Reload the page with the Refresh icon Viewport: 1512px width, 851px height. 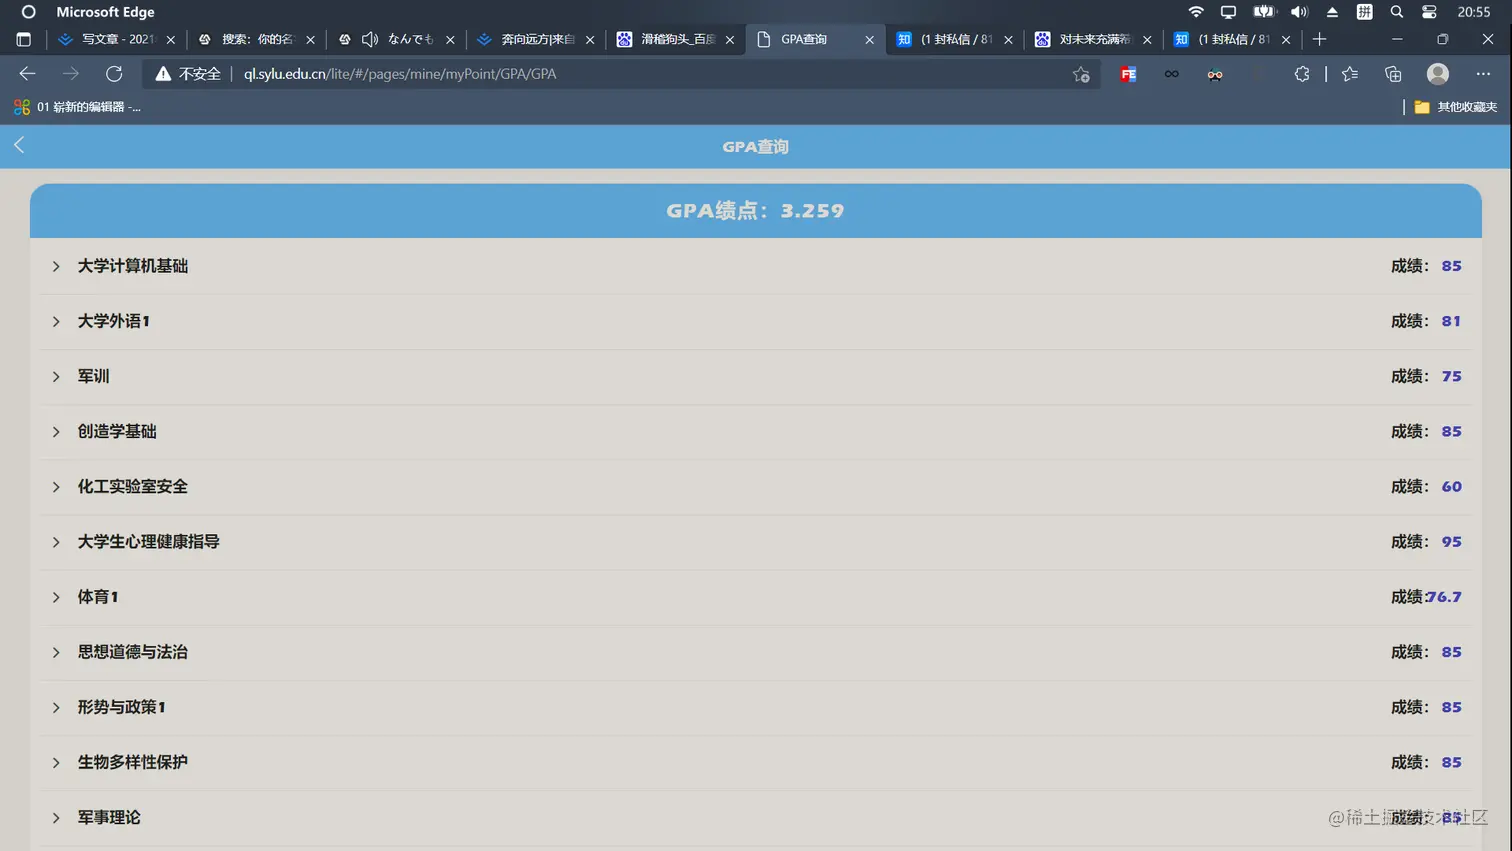[x=114, y=74]
